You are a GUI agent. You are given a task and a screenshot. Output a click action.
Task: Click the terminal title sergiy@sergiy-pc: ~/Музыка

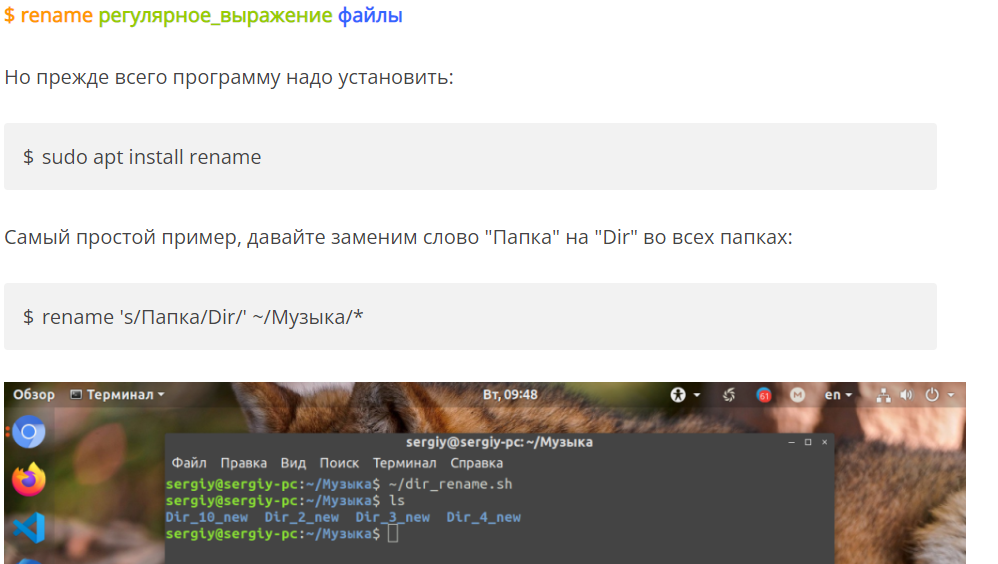click(499, 442)
